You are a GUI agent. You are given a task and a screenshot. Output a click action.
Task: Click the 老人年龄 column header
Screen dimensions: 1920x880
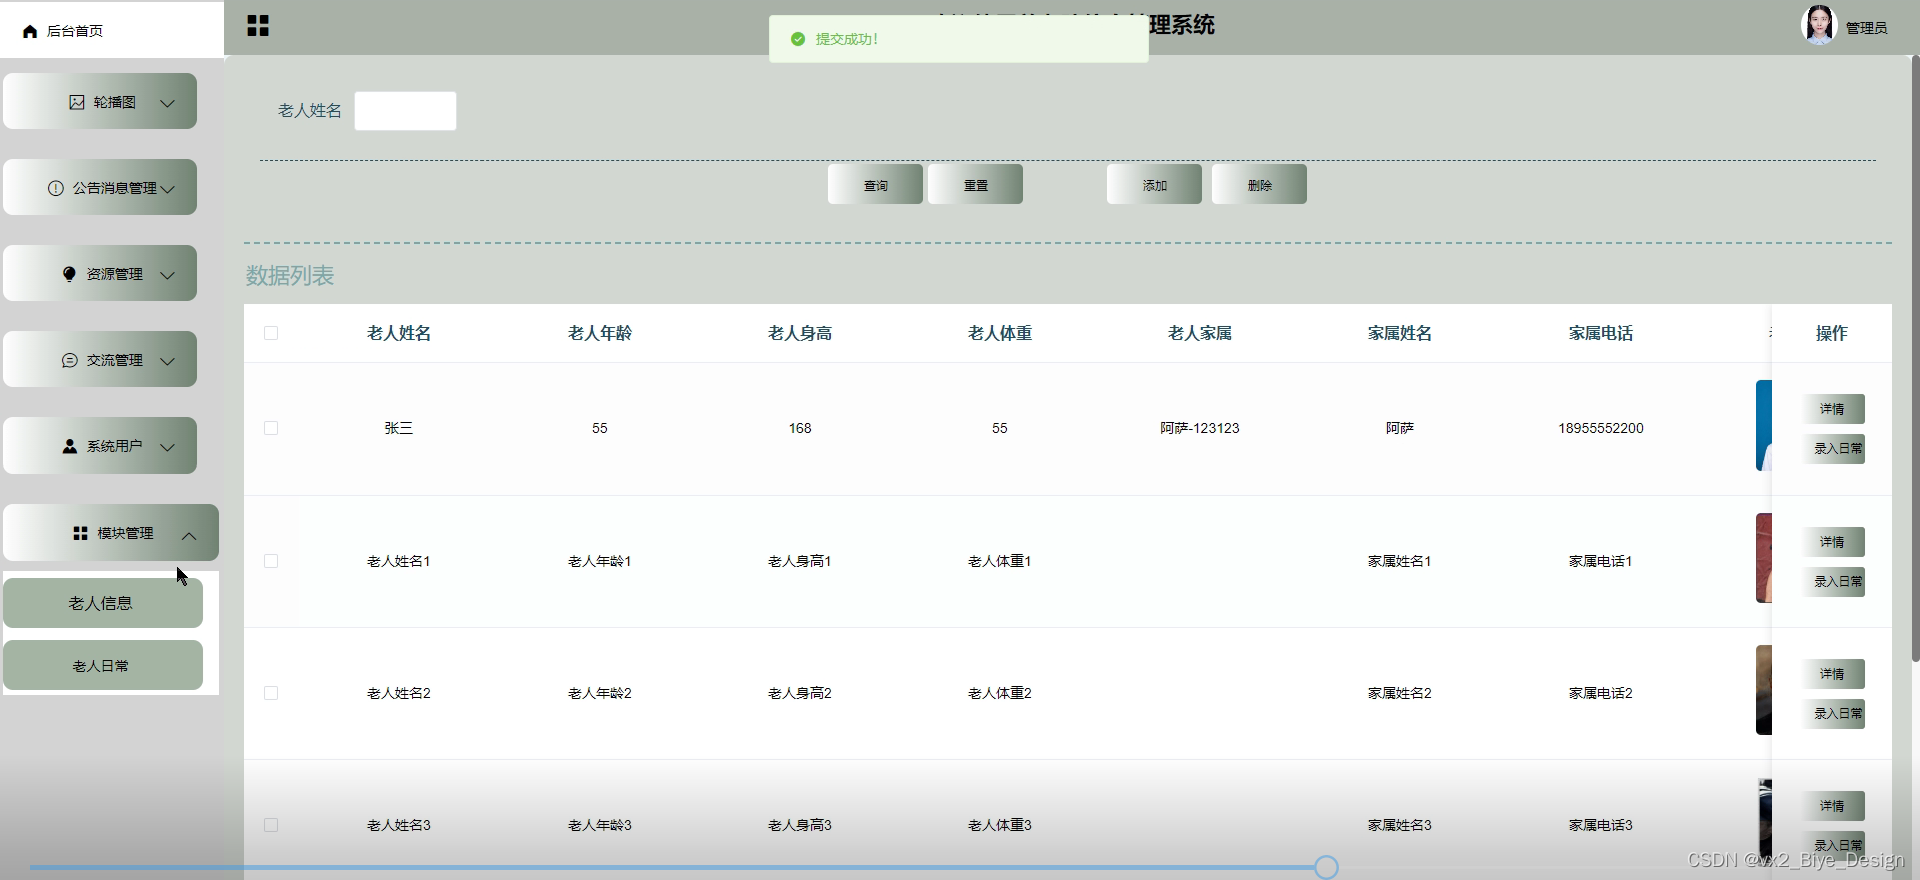pyautogui.click(x=600, y=333)
